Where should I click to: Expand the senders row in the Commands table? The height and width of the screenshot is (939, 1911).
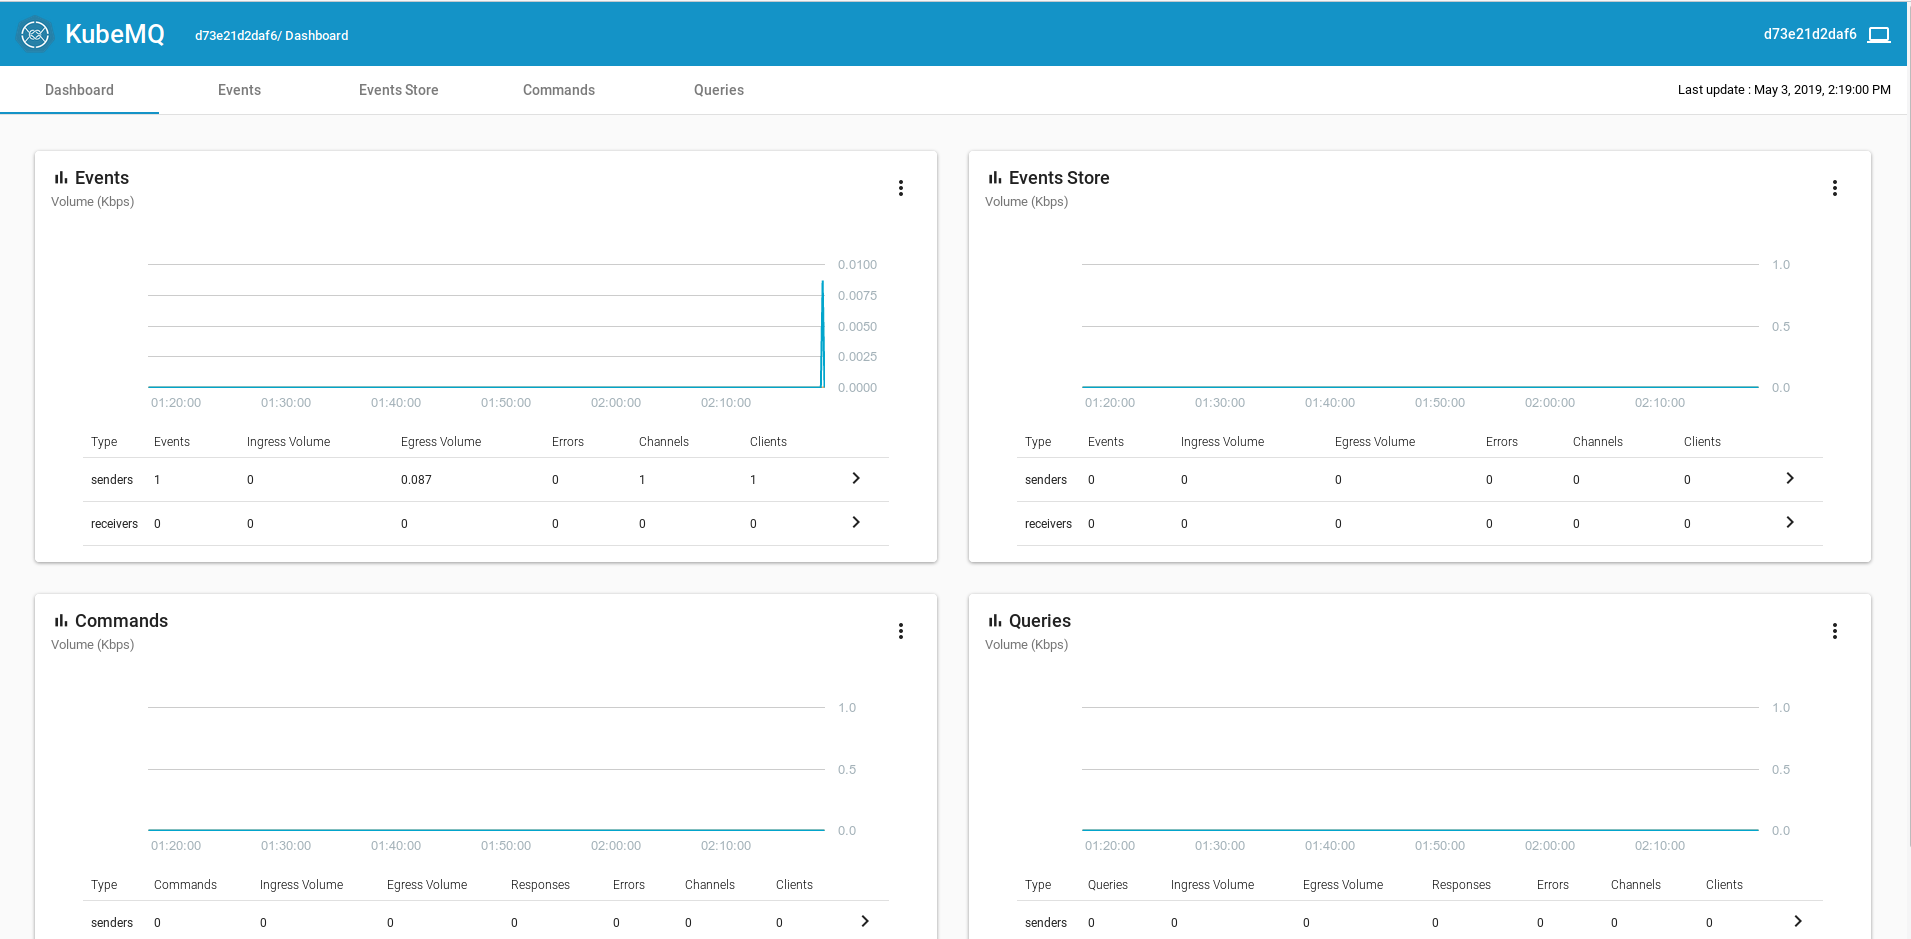[x=865, y=921]
